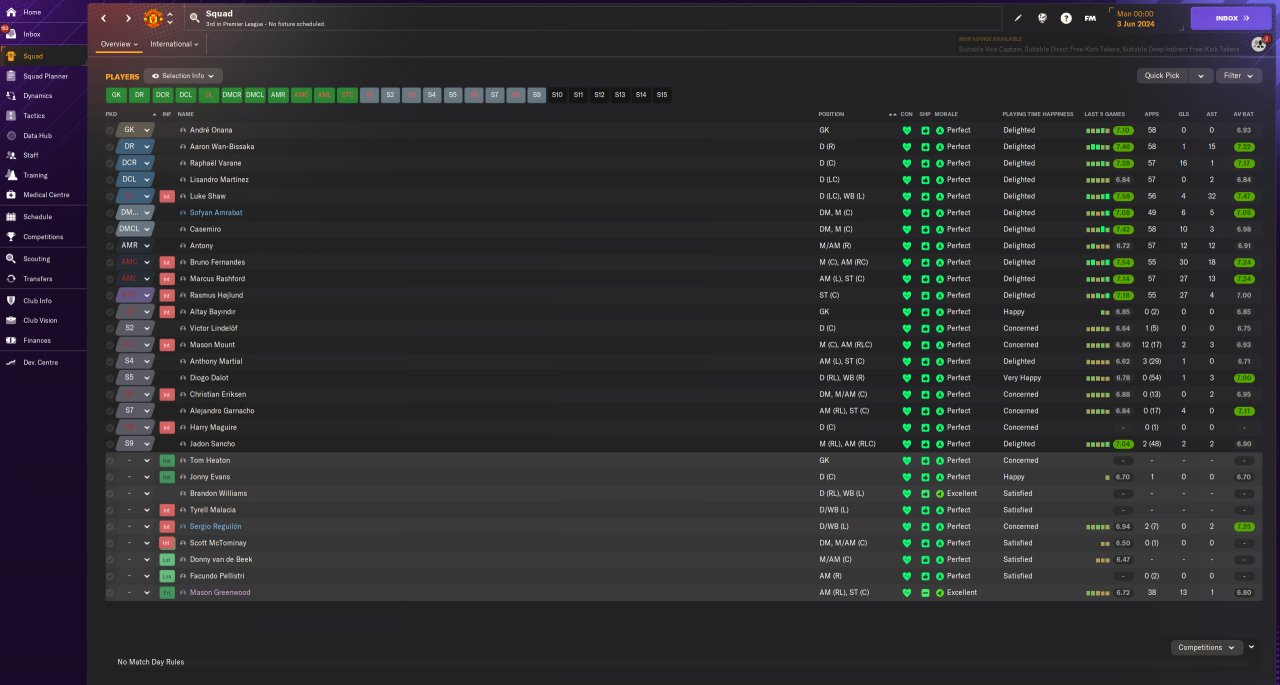This screenshot has width=1280, height=685.
Task: Click the morale icon for Brandon Williams
Action: pyautogui.click(x=940, y=493)
